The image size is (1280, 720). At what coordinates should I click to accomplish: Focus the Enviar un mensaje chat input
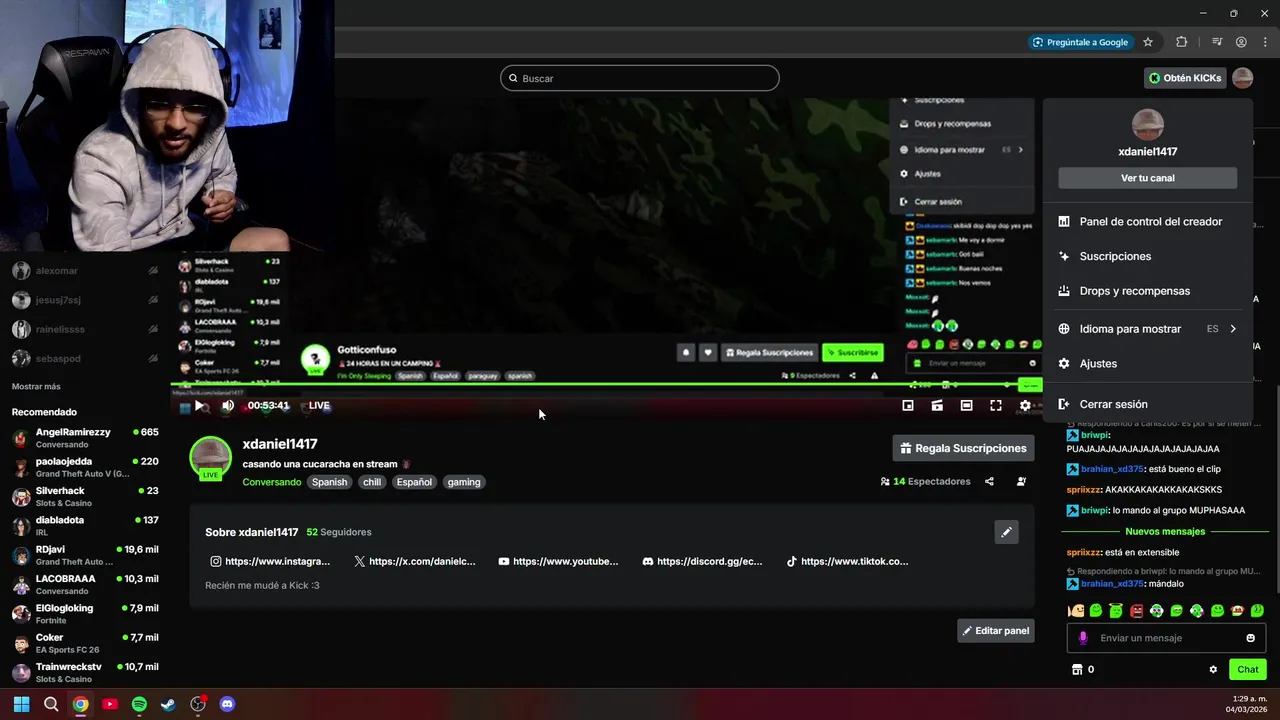[1166, 638]
